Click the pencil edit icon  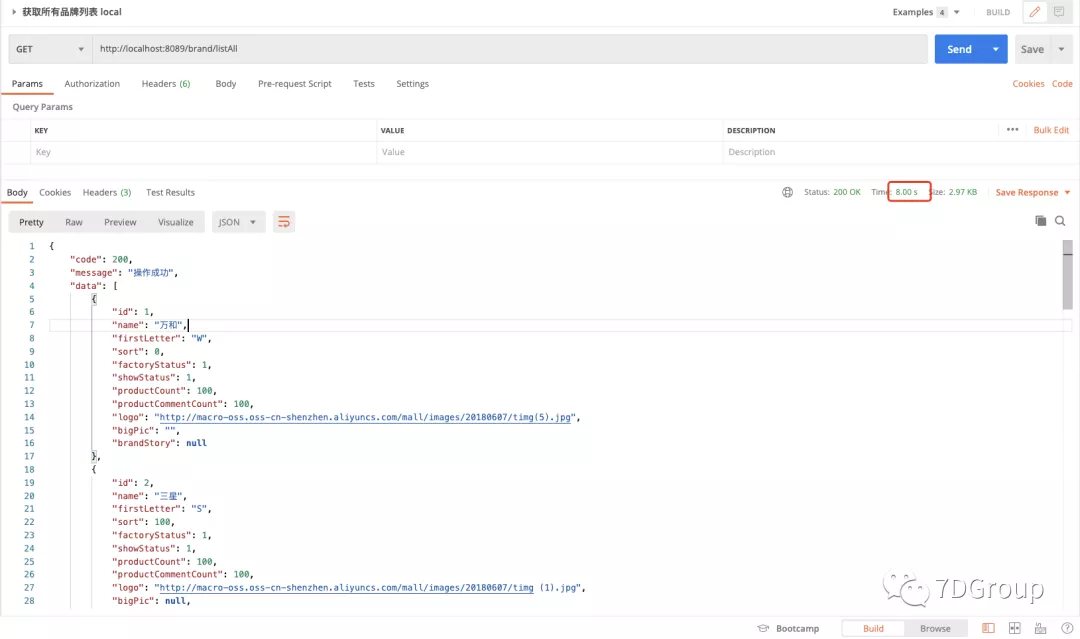(1034, 12)
